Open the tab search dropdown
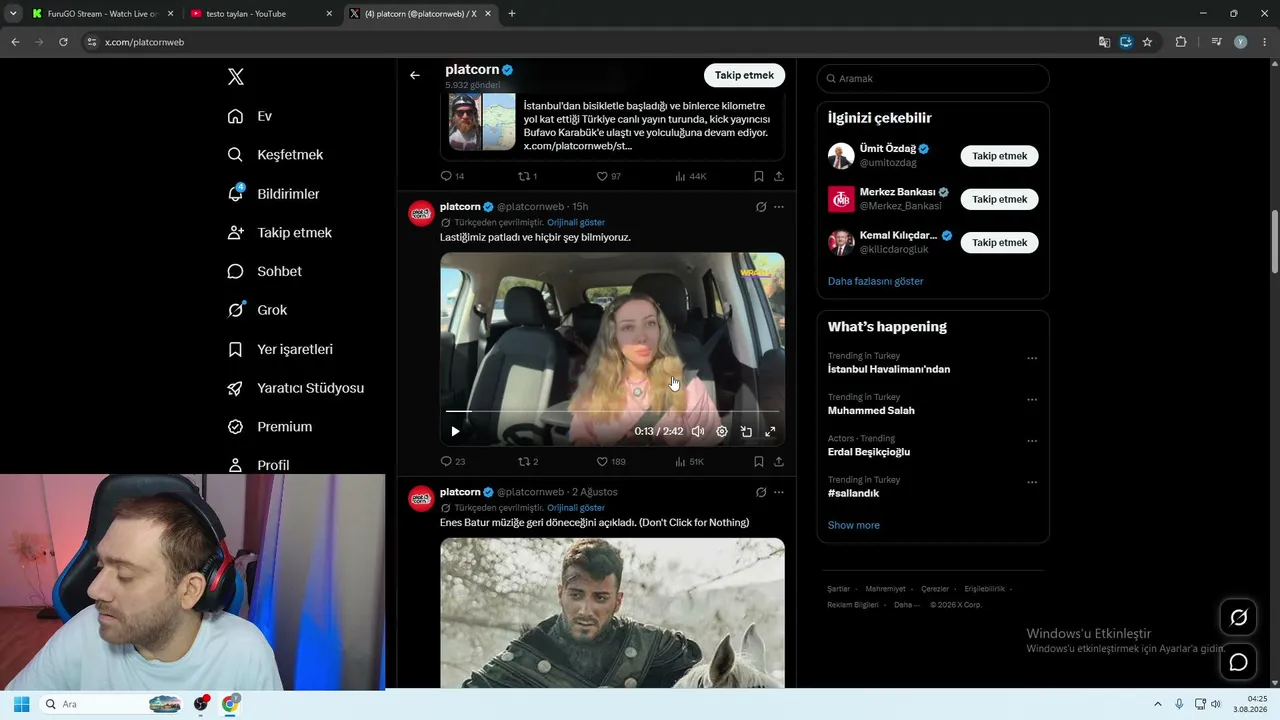The width and height of the screenshot is (1280, 720). tap(13, 14)
